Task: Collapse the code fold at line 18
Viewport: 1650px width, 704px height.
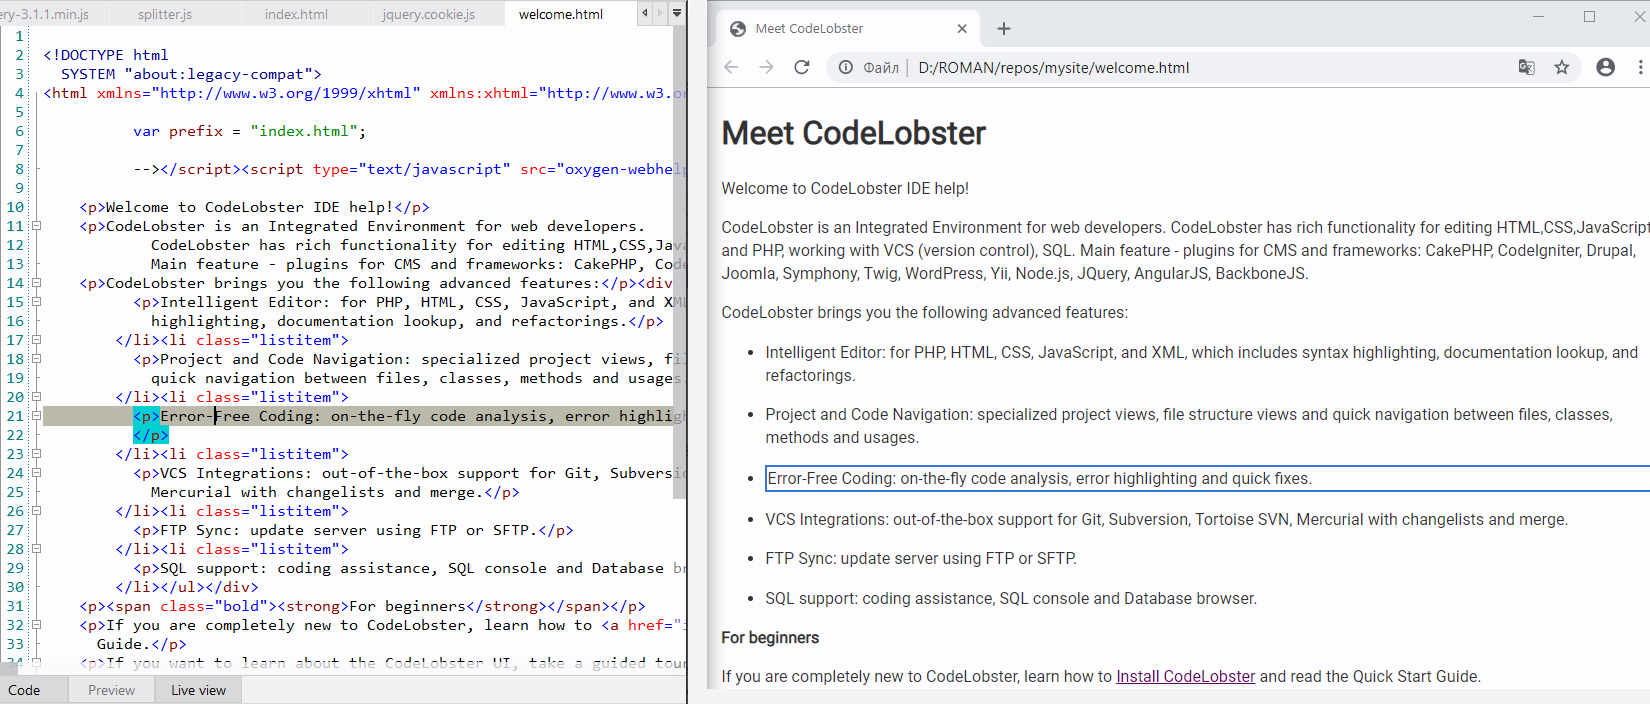Action: (36, 359)
